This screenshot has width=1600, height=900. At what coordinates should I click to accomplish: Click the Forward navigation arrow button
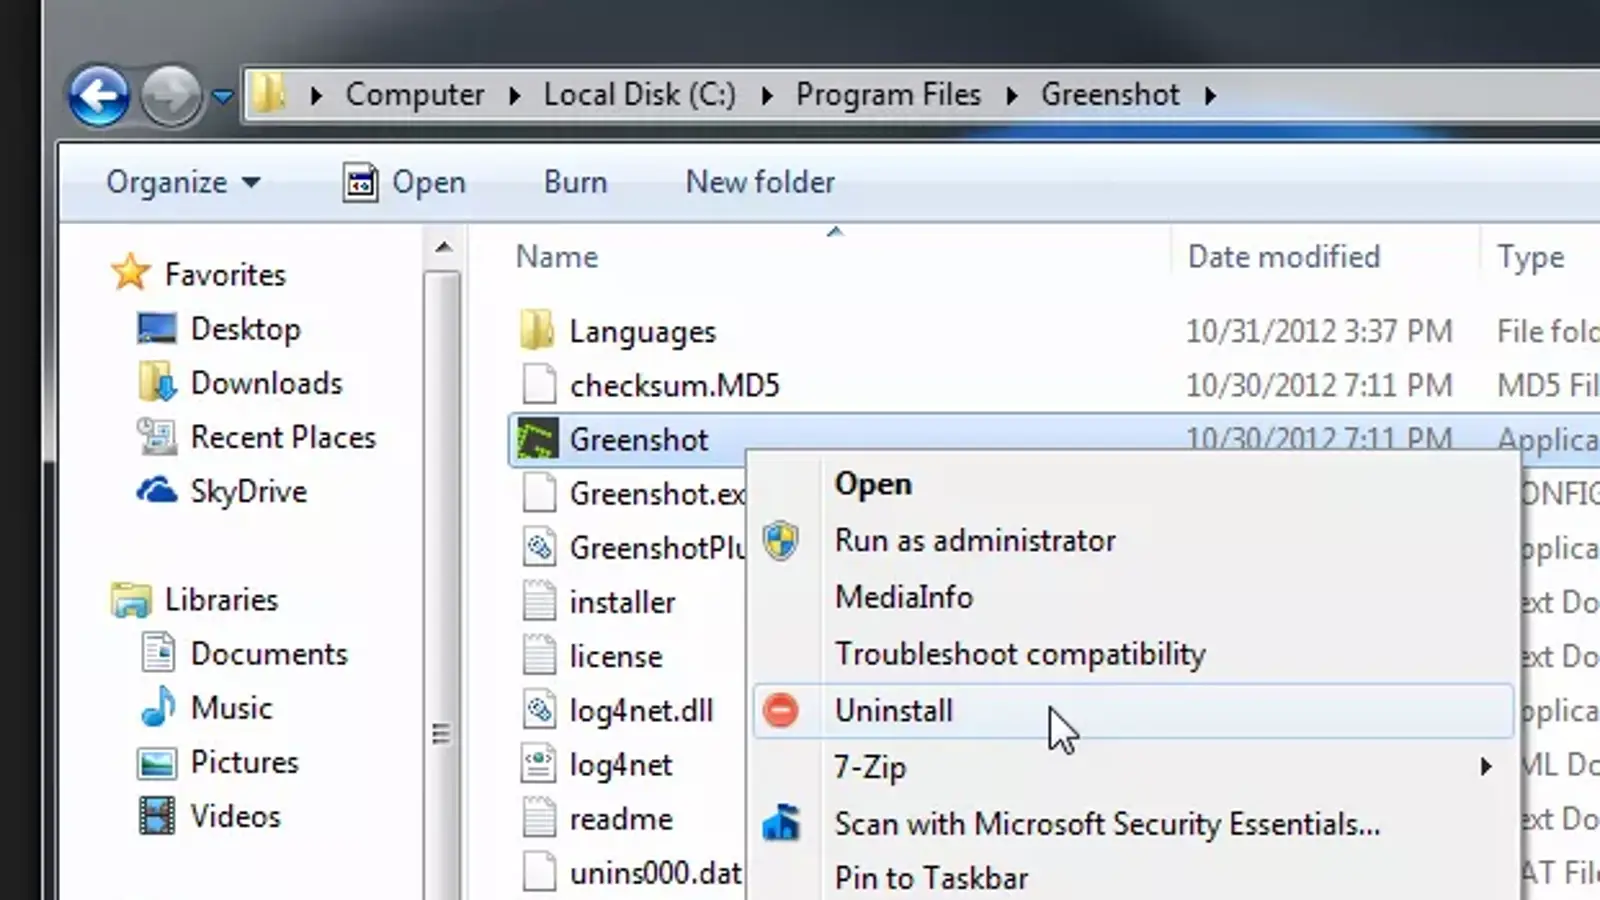(x=171, y=96)
